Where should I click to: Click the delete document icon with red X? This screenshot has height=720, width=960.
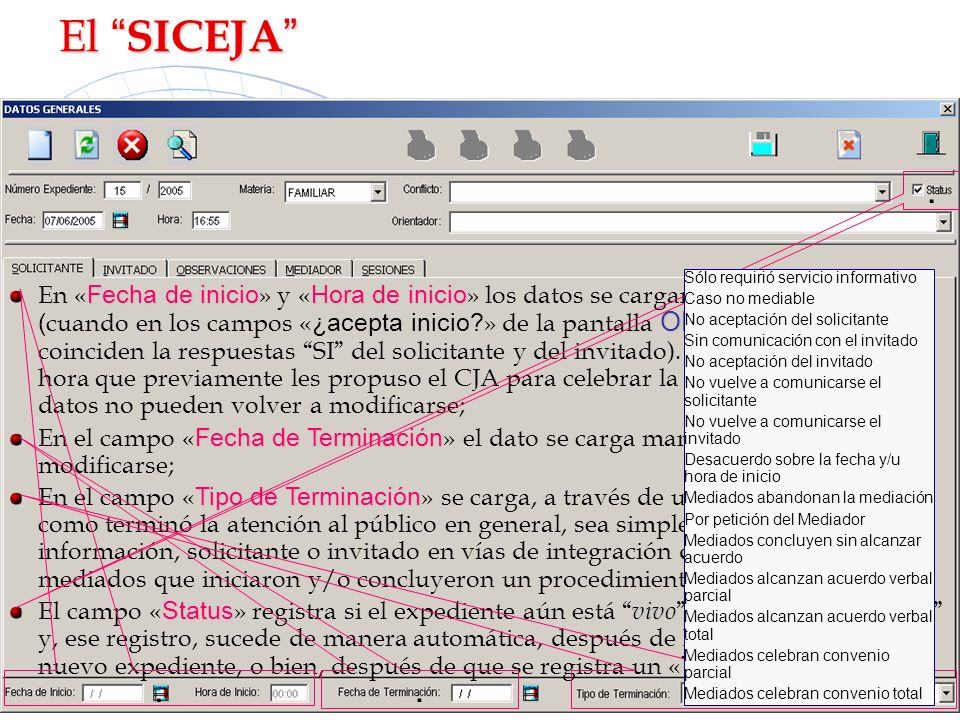pyautogui.click(x=849, y=145)
